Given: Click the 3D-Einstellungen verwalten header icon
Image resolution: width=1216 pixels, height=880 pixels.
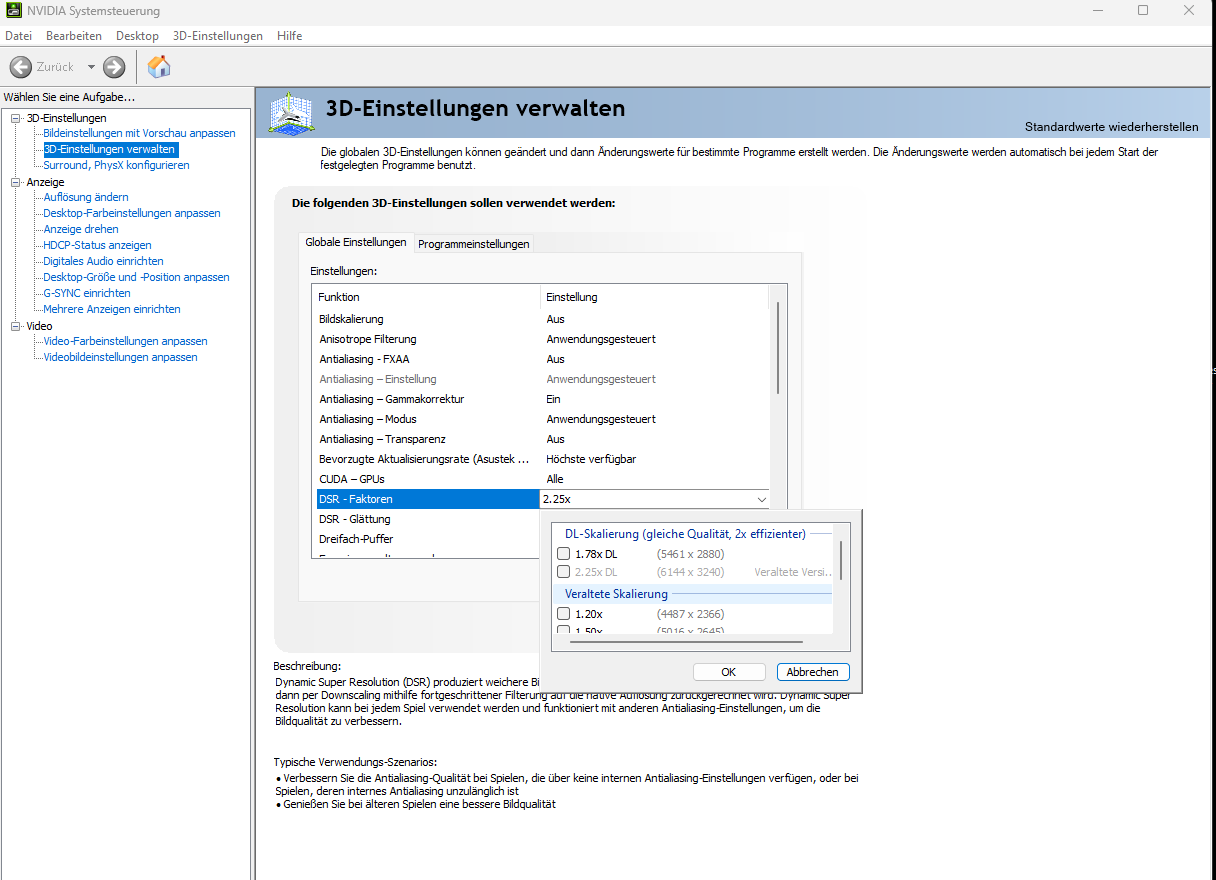Looking at the screenshot, I should (291, 113).
